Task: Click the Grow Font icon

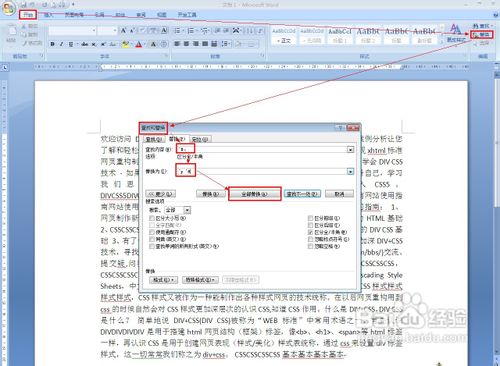Action: pos(123,31)
